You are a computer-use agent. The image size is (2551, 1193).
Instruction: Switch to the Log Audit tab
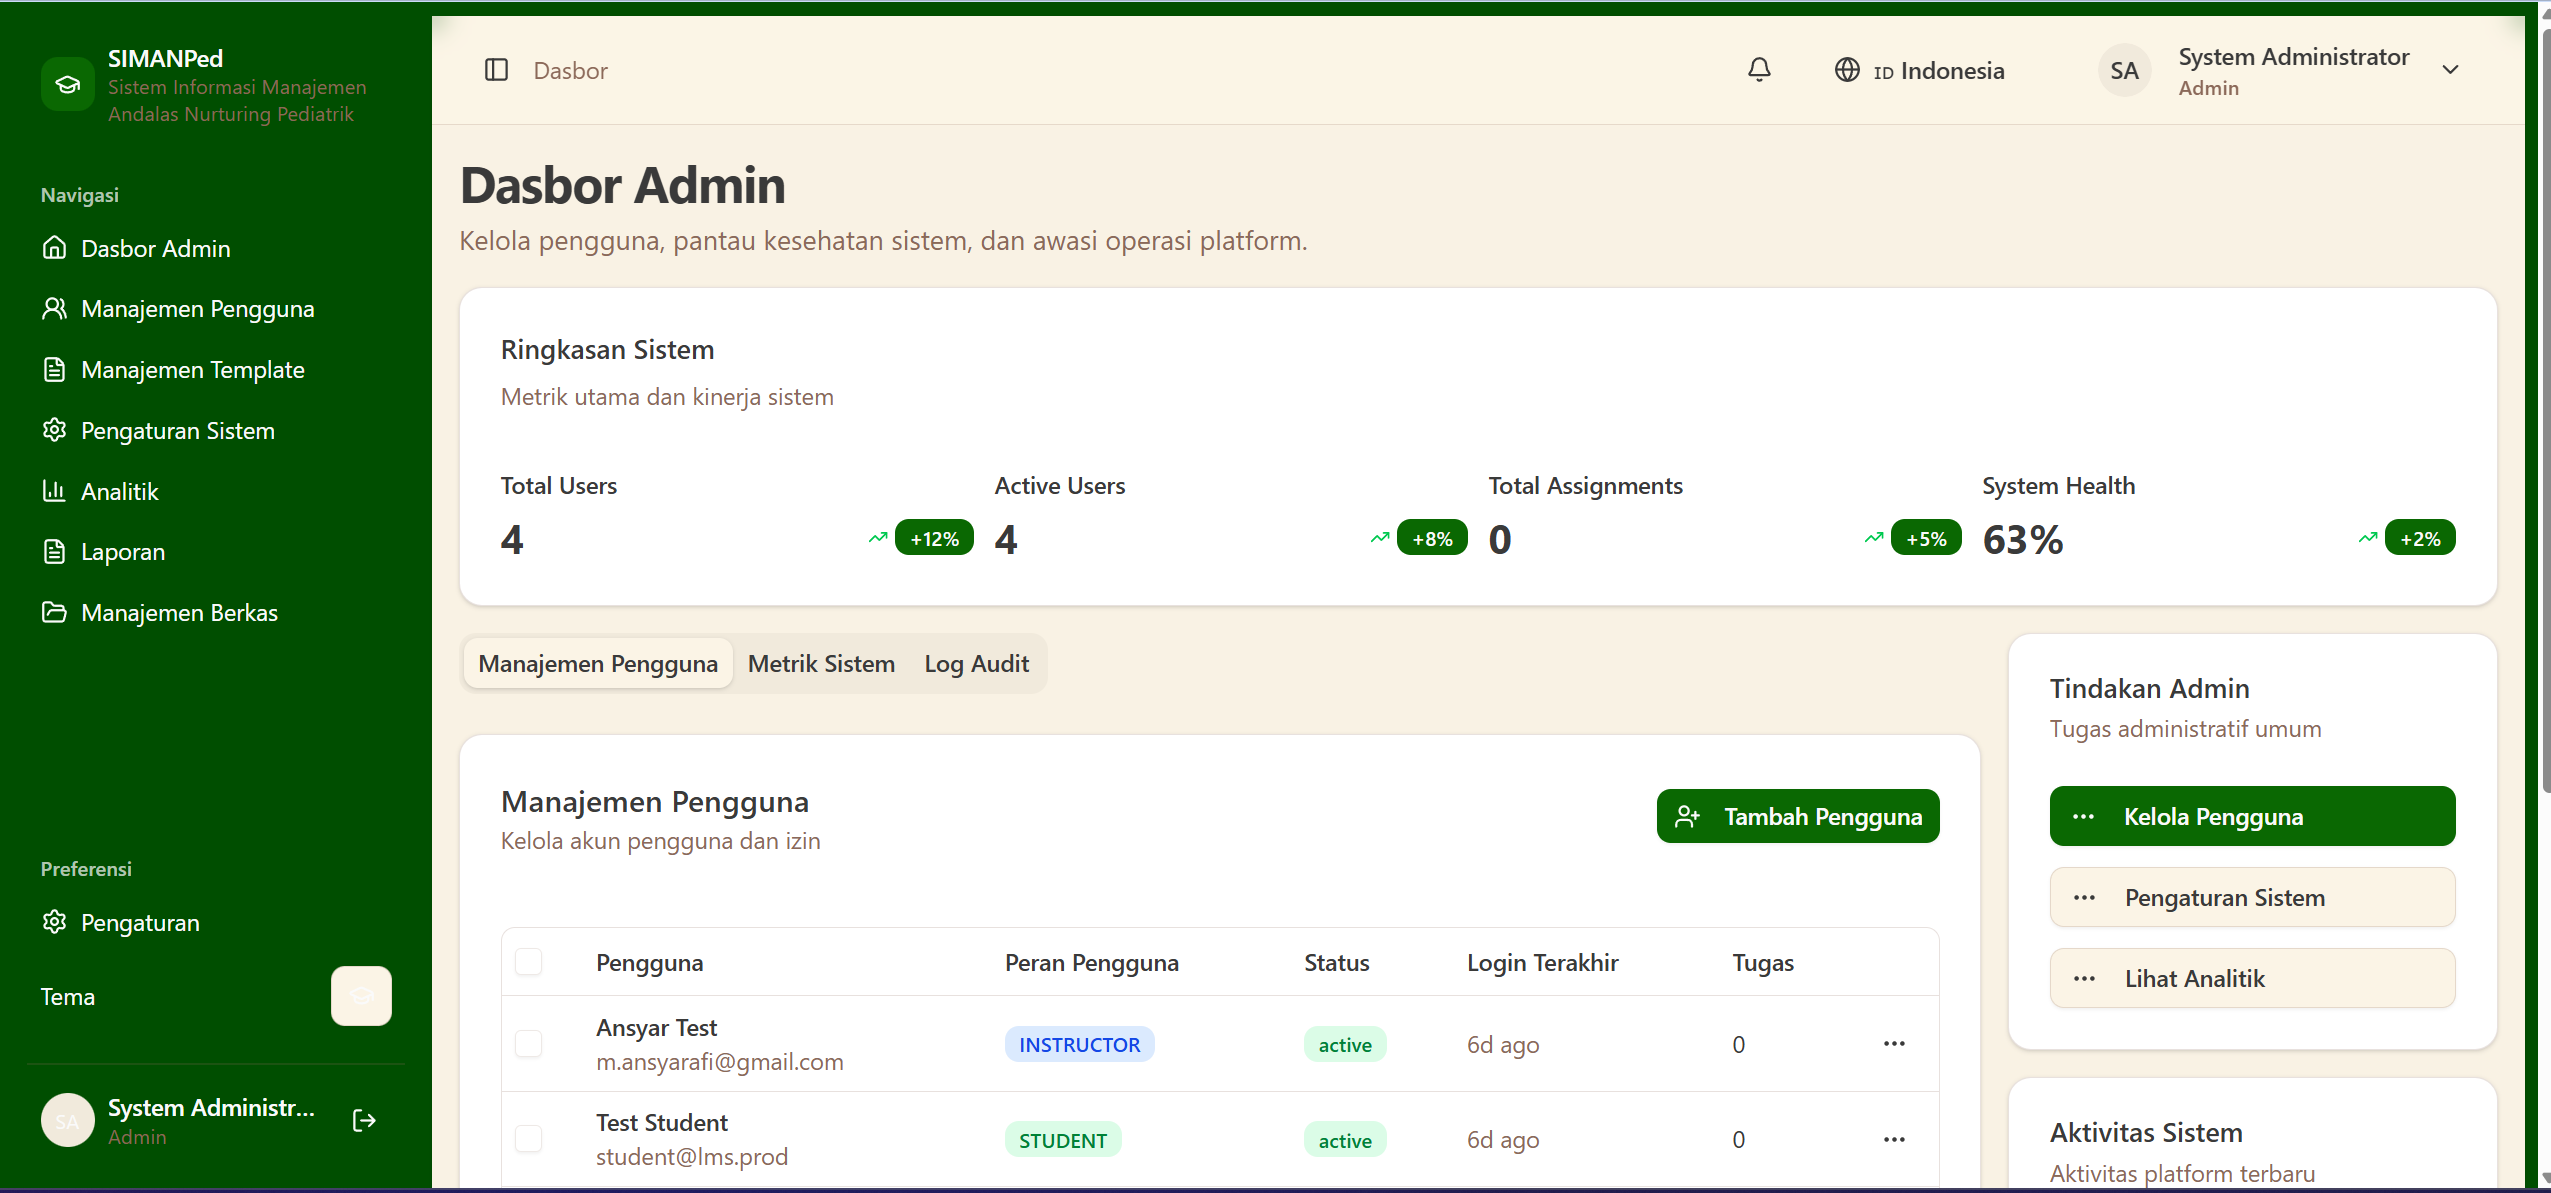976,664
